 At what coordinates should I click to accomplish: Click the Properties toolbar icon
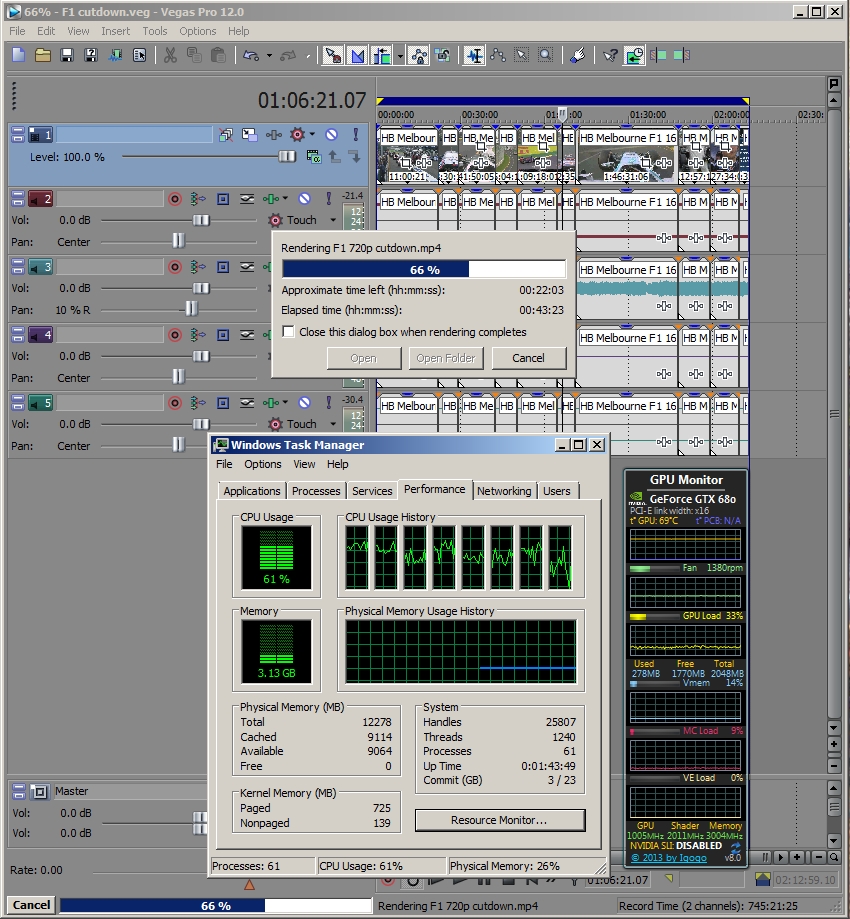tap(140, 55)
